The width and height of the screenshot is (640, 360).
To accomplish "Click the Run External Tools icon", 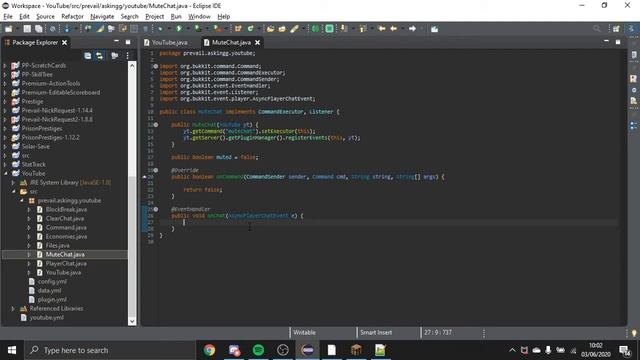I will click(x=217, y=29).
